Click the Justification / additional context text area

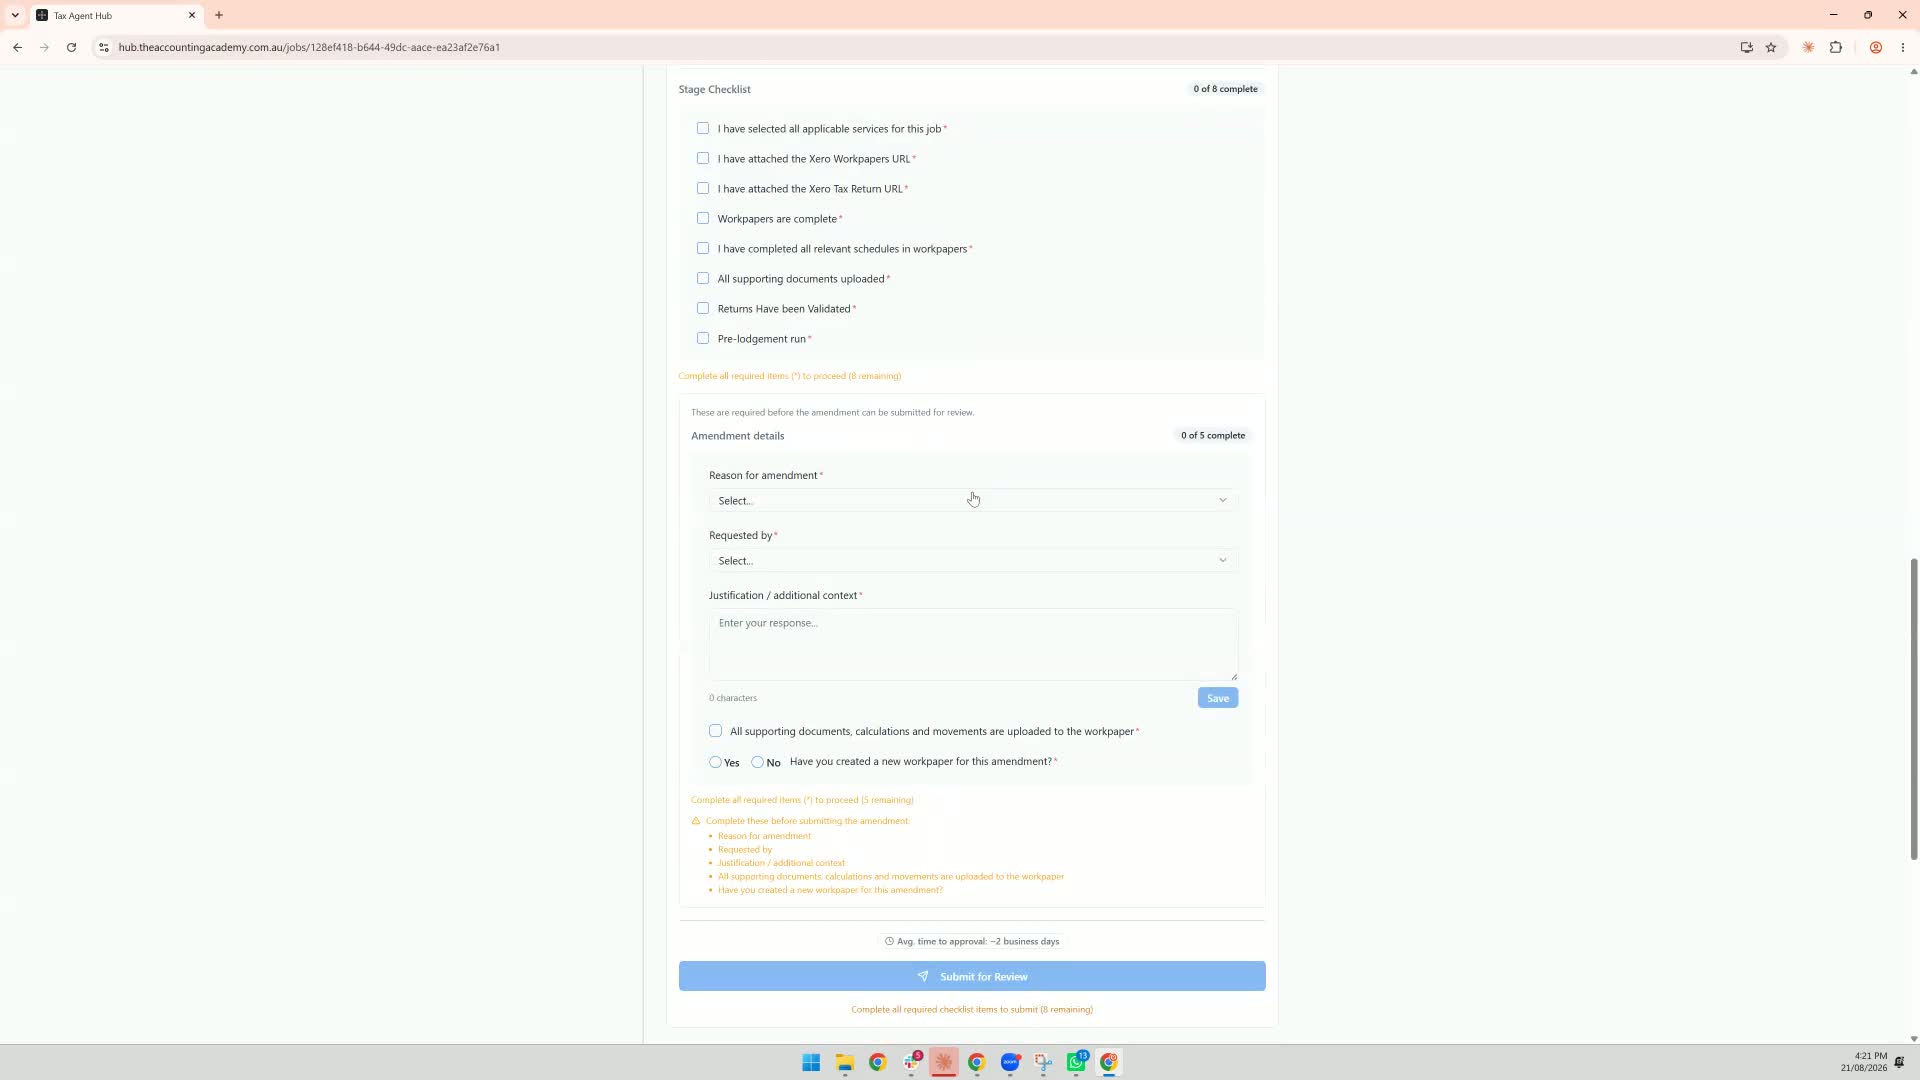pyautogui.click(x=973, y=645)
